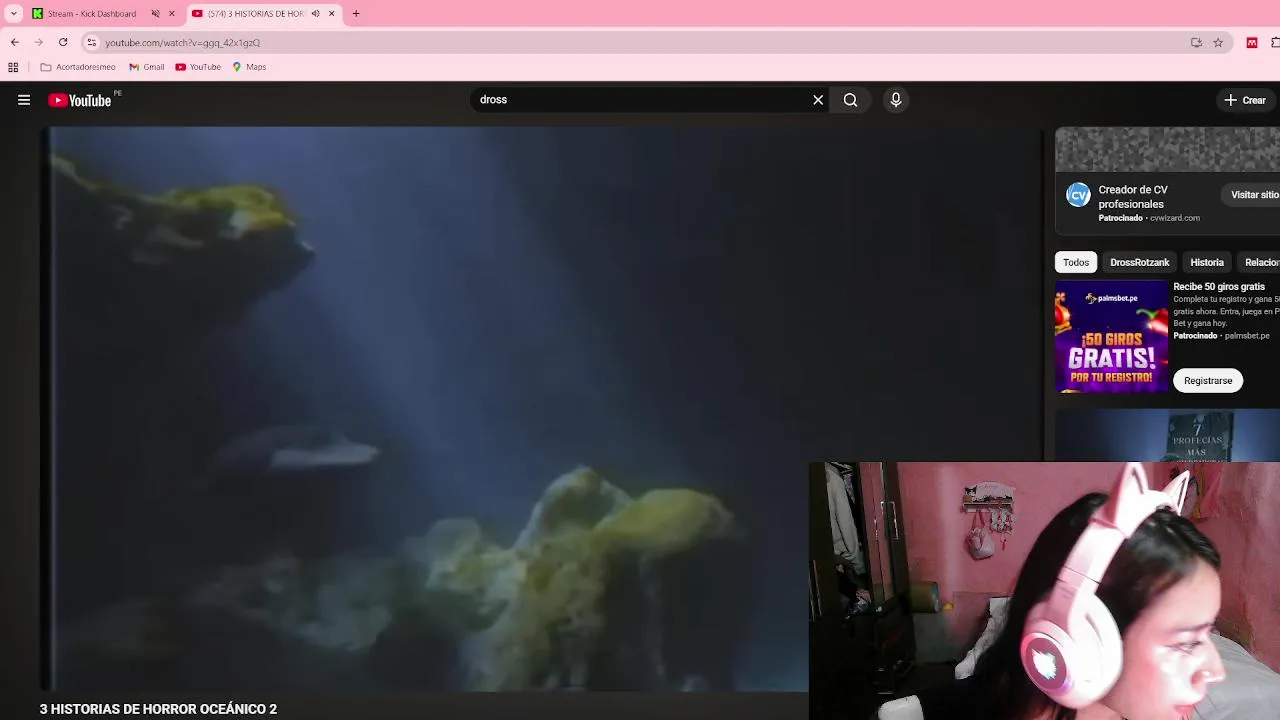This screenshot has width=1280, height=720.
Task: Install app icon in the address bar
Action: coord(1196,42)
